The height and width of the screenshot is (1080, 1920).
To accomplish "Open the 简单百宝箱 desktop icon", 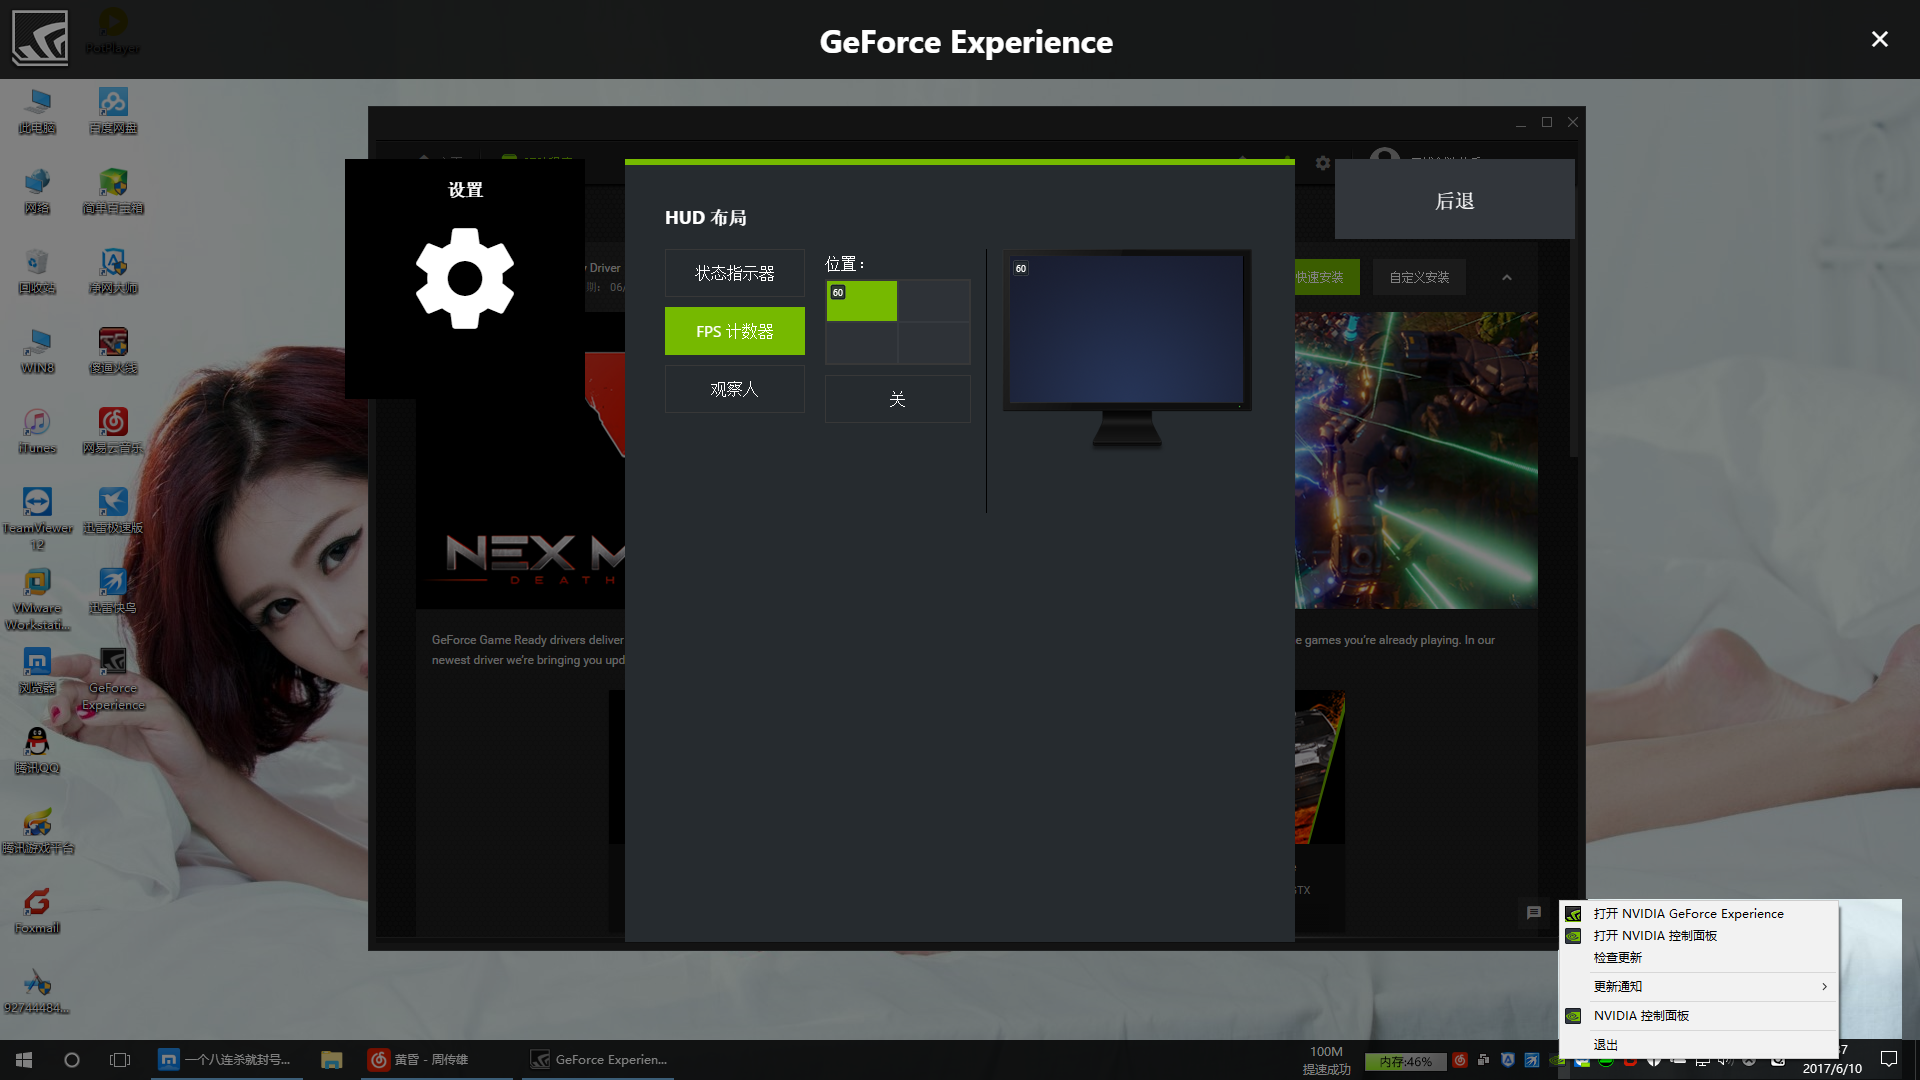I will [113, 191].
